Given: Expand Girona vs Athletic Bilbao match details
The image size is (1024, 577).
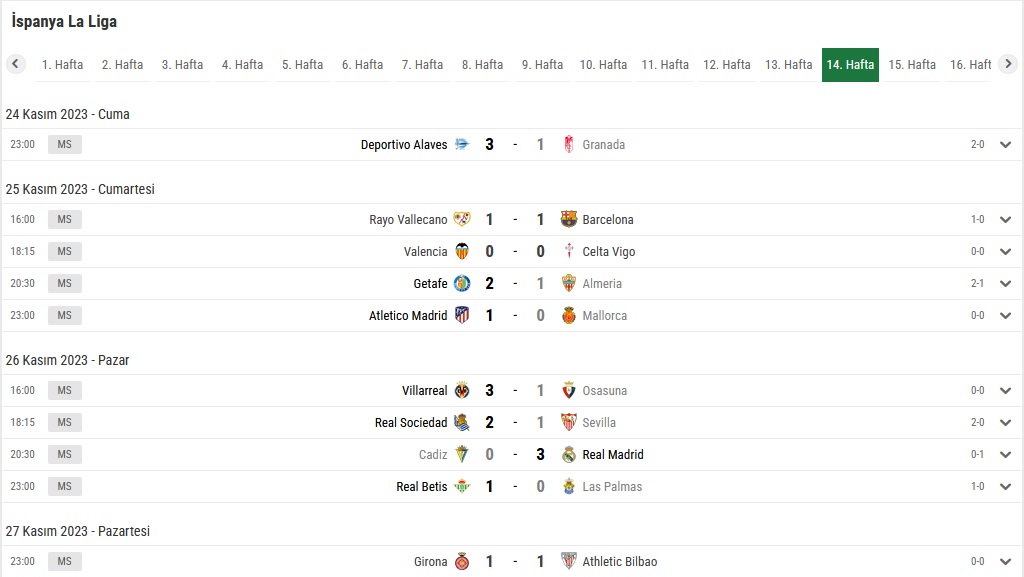Looking at the screenshot, I should click(1005, 561).
